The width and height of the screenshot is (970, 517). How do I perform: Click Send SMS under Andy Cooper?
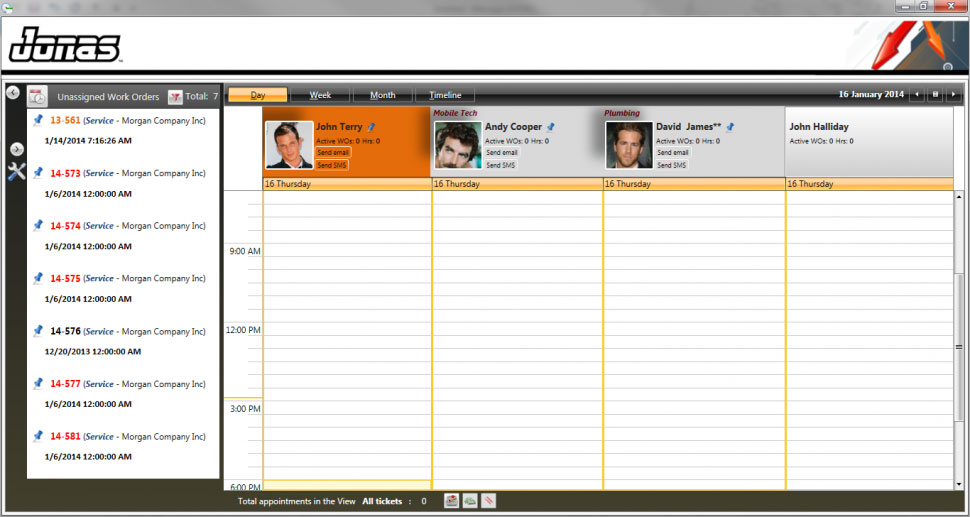coord(500,165)
